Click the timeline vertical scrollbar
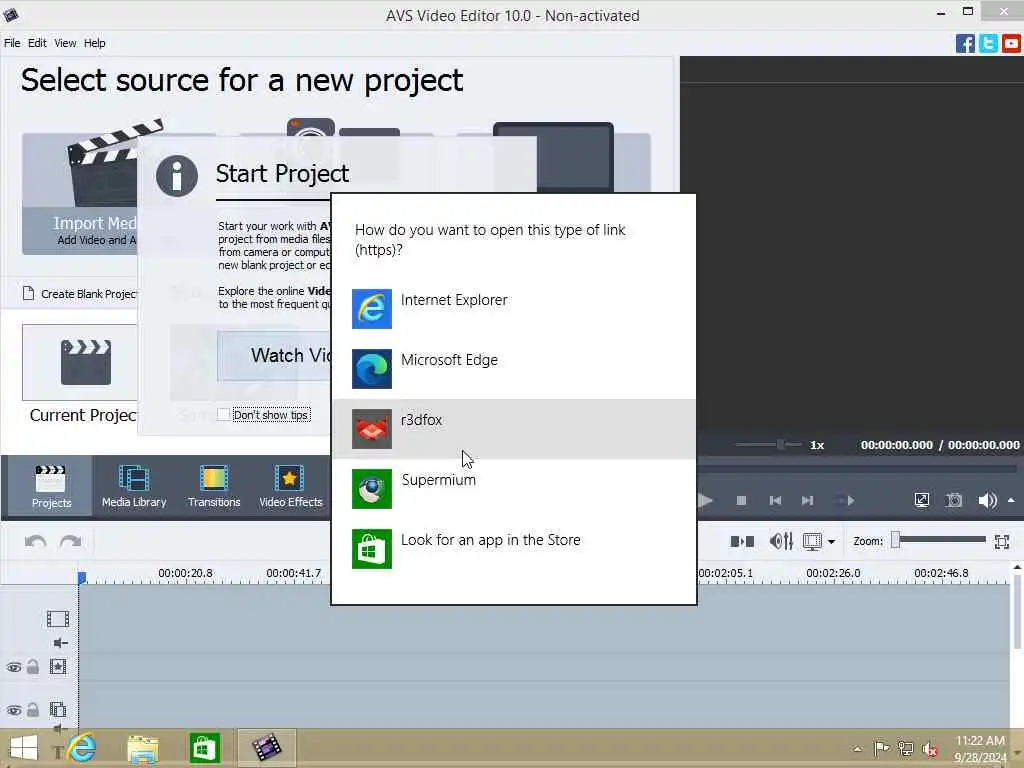Image resolution: width=1024 pixels, height=768 pixels. 1017,611
